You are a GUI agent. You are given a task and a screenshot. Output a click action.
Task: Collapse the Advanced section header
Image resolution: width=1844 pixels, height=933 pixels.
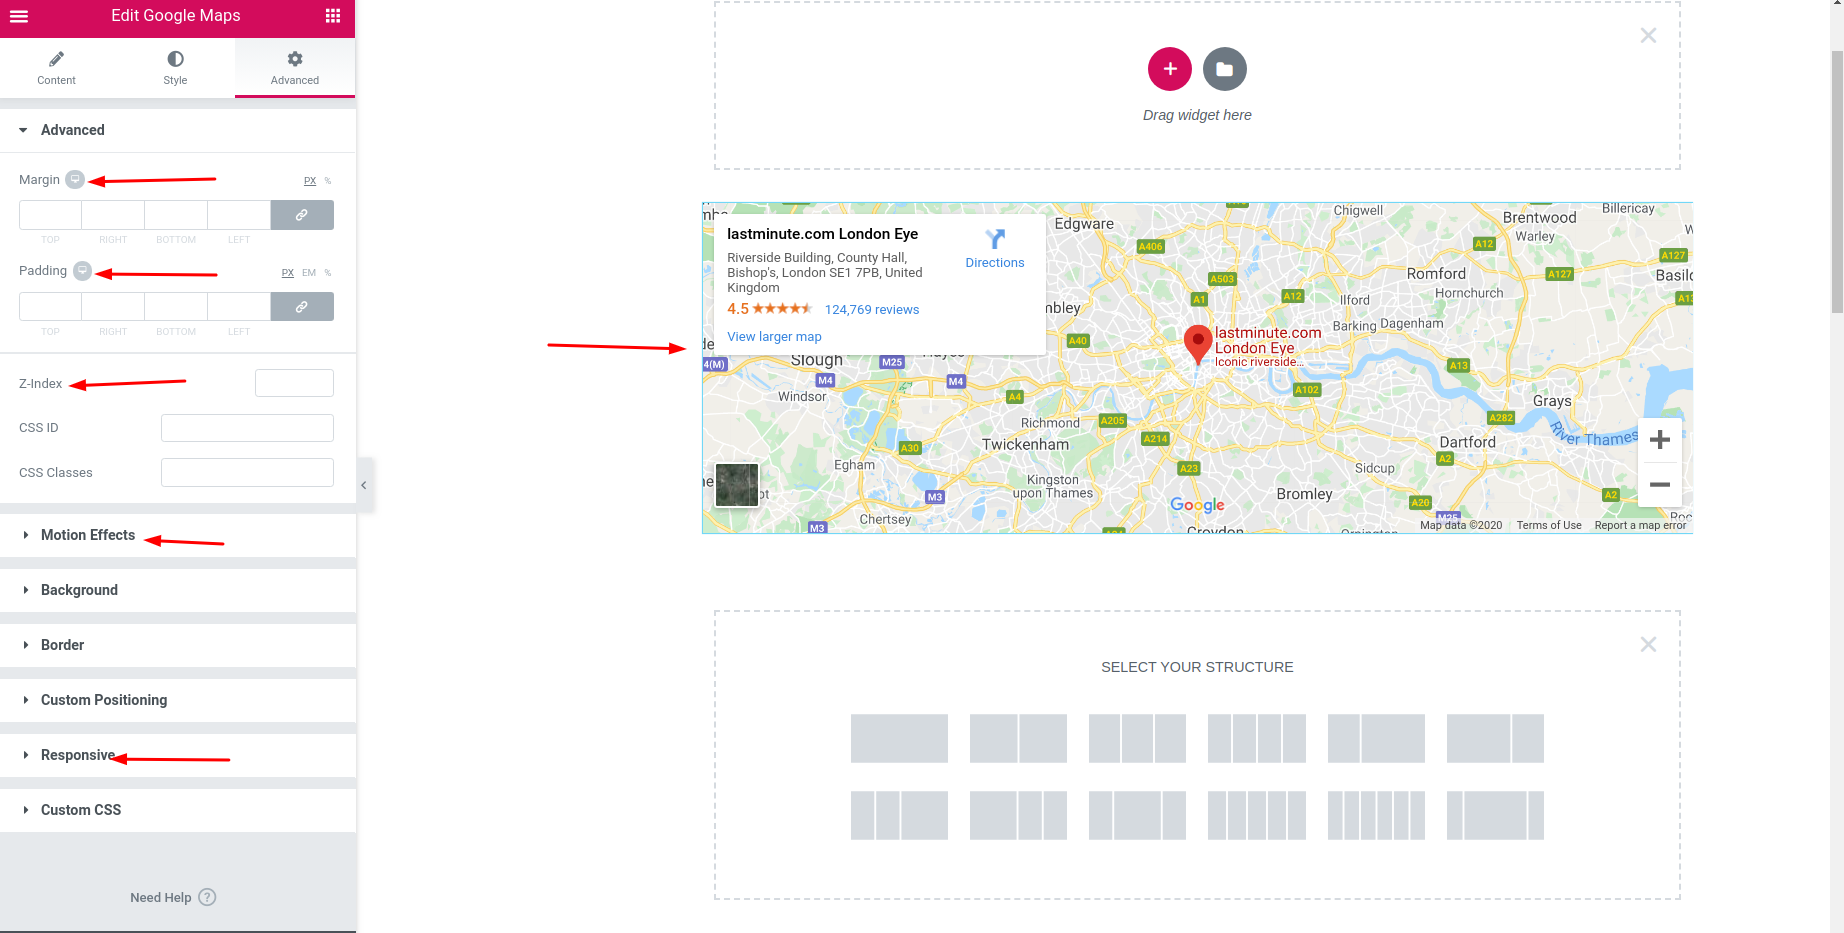pyautogui.click(x=178, y=130)
